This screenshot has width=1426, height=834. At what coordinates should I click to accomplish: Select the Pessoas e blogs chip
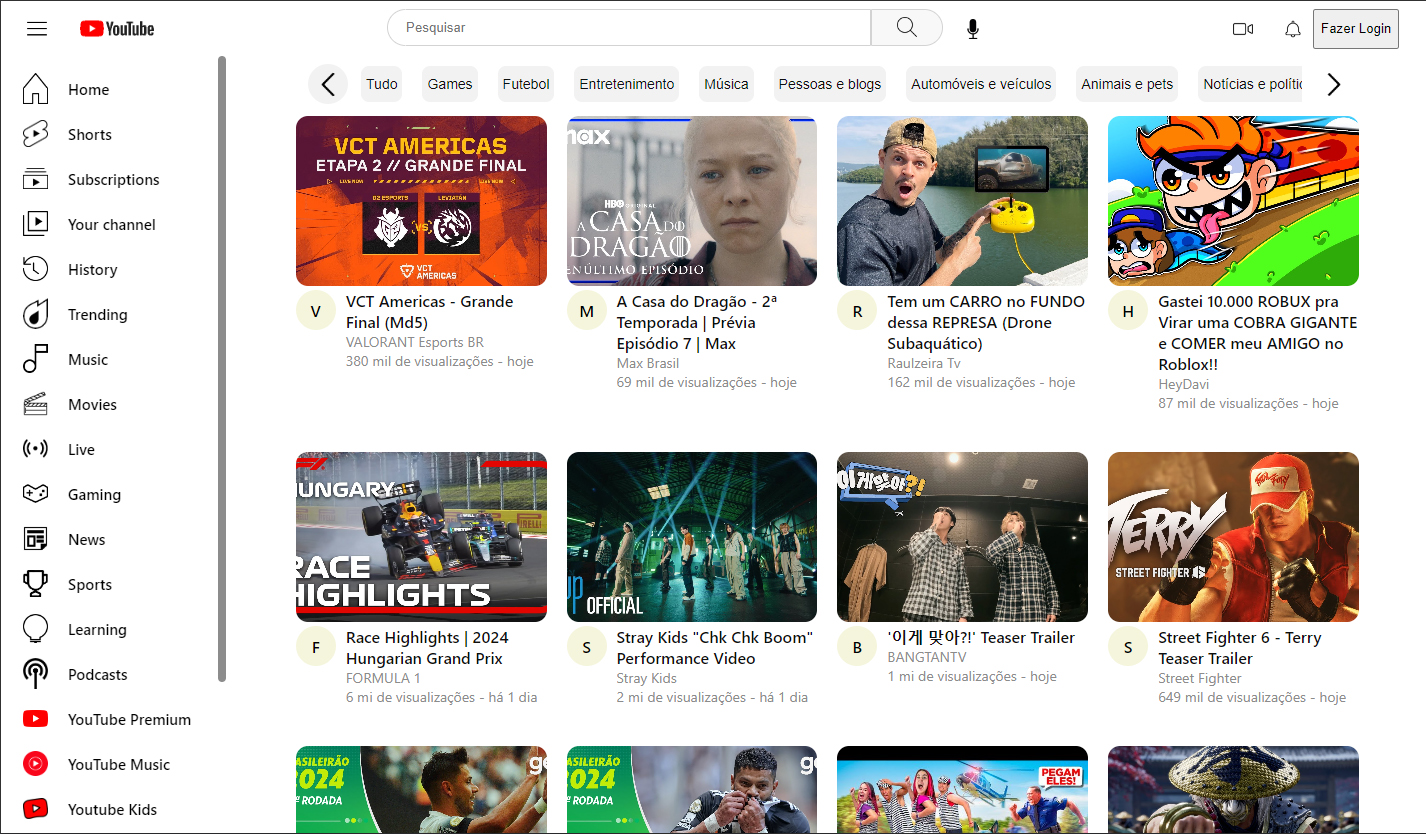click(x=830, y=84)
